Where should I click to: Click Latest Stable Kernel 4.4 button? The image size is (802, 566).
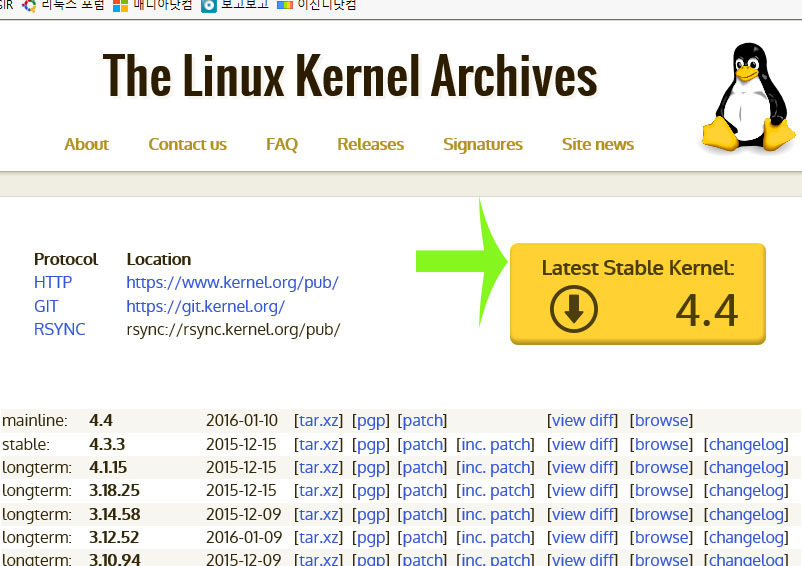[638, 294]
